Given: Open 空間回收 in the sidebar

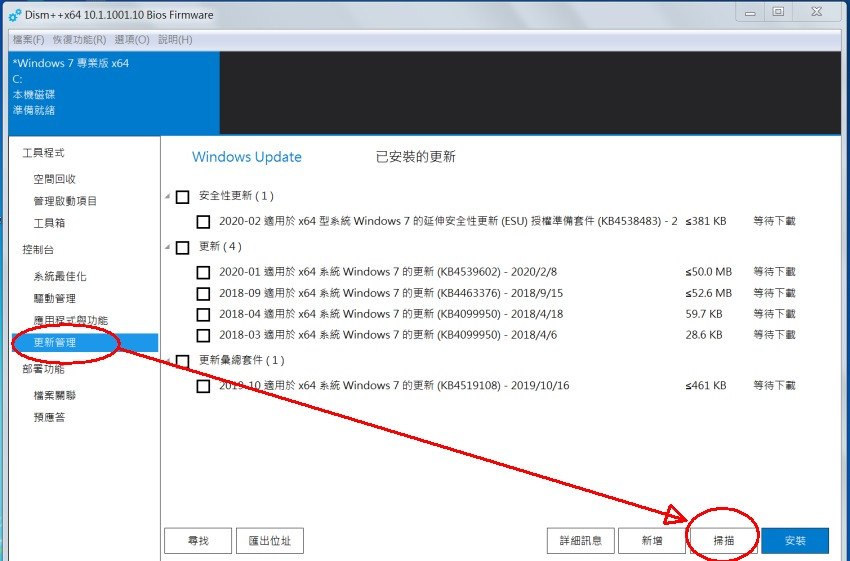Looking at the screenshot, I should click(x=54, y=179).
